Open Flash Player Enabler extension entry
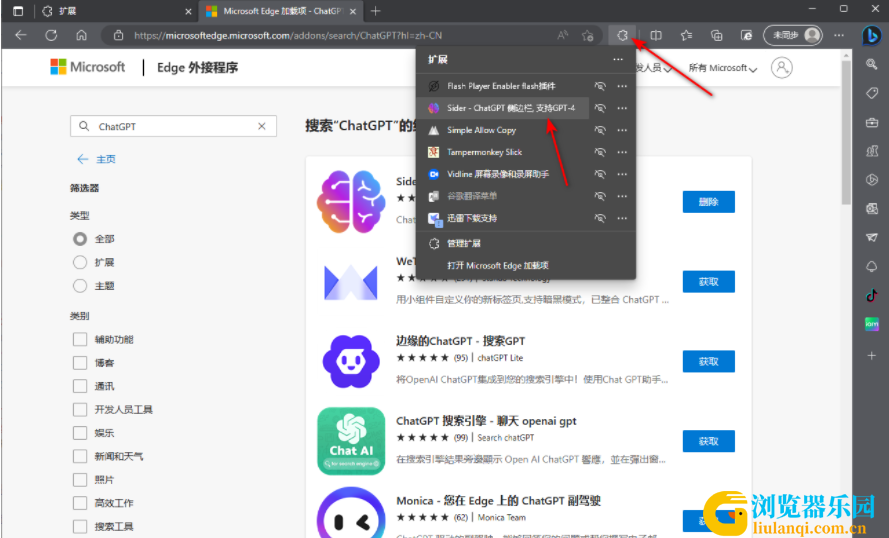Screen dimensions: 889x538 [503, 86]
